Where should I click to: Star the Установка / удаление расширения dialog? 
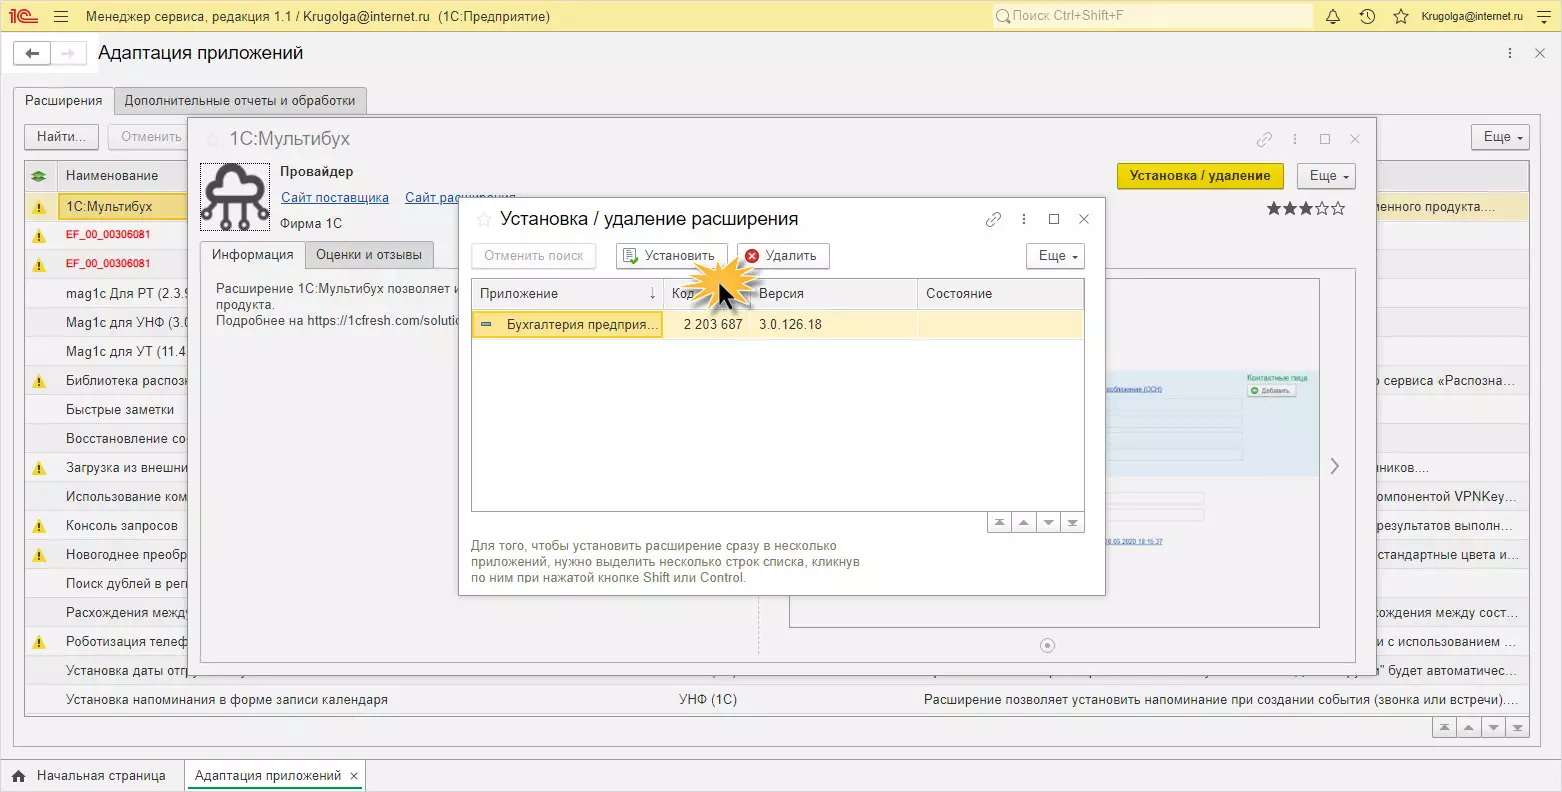point(484,219)
